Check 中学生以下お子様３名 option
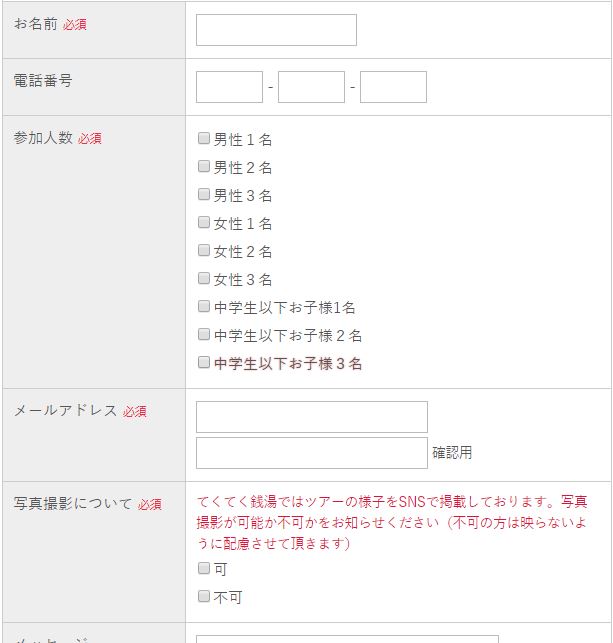The width and height of the screenshot is (613, 643). tap(204, 363)
